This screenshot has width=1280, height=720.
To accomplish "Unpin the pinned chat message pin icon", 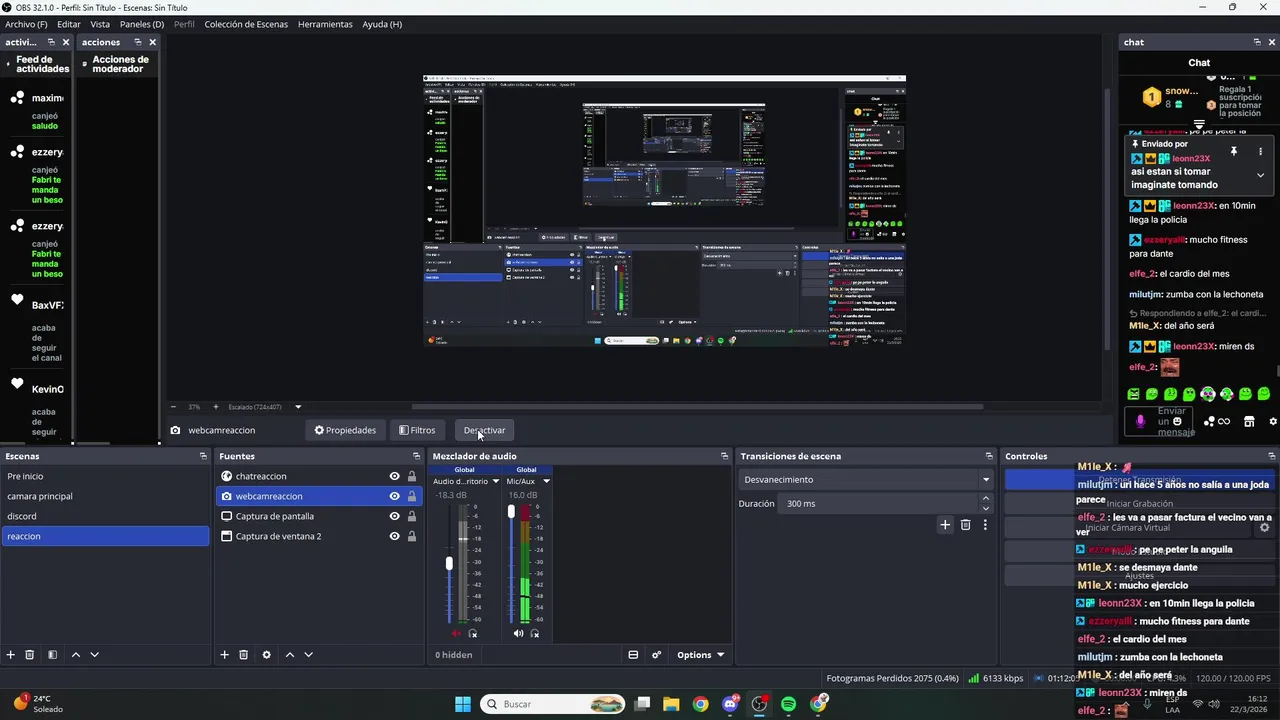I will pos(1234,151).
